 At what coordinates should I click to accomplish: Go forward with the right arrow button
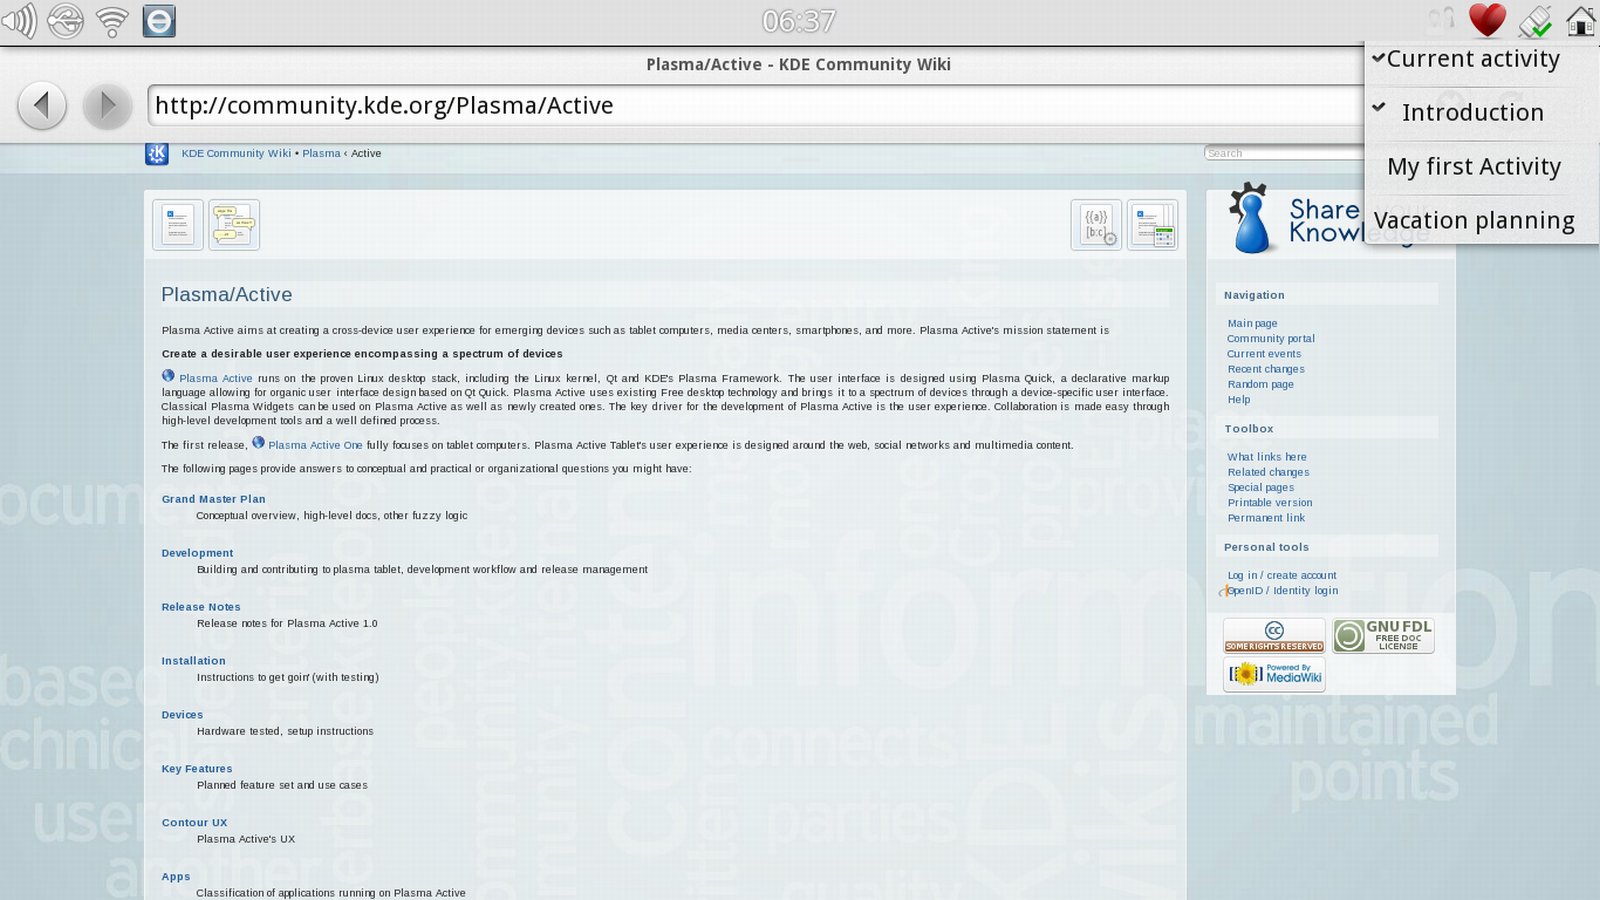pos(107,105)
